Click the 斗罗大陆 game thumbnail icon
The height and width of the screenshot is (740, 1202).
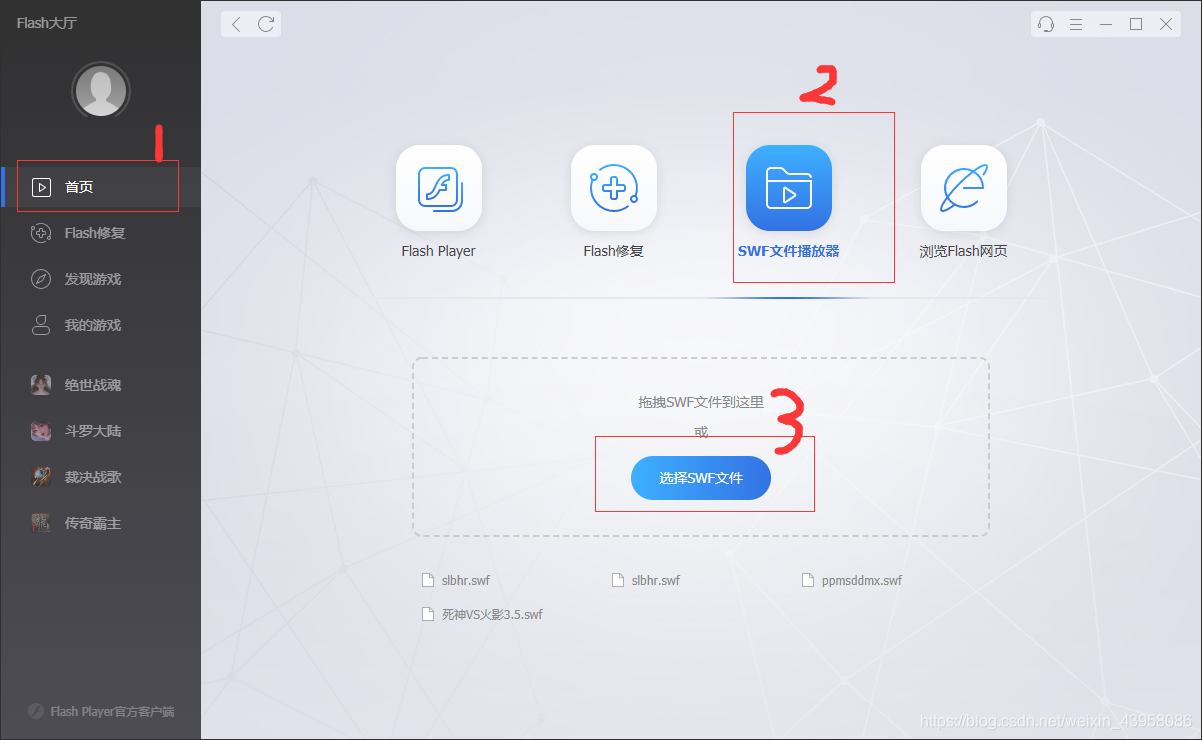tap(41, 431)
